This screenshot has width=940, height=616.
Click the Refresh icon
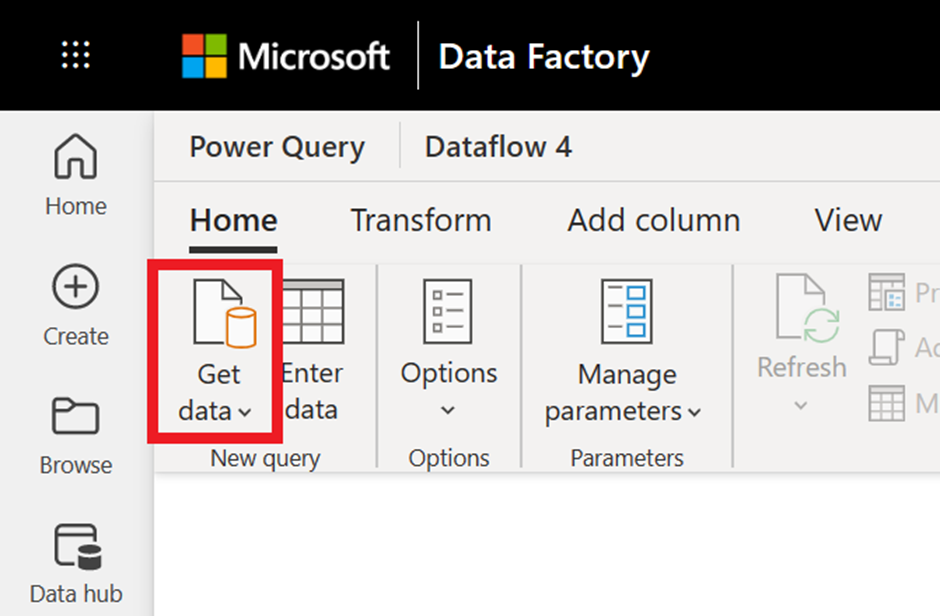point(808,309)
